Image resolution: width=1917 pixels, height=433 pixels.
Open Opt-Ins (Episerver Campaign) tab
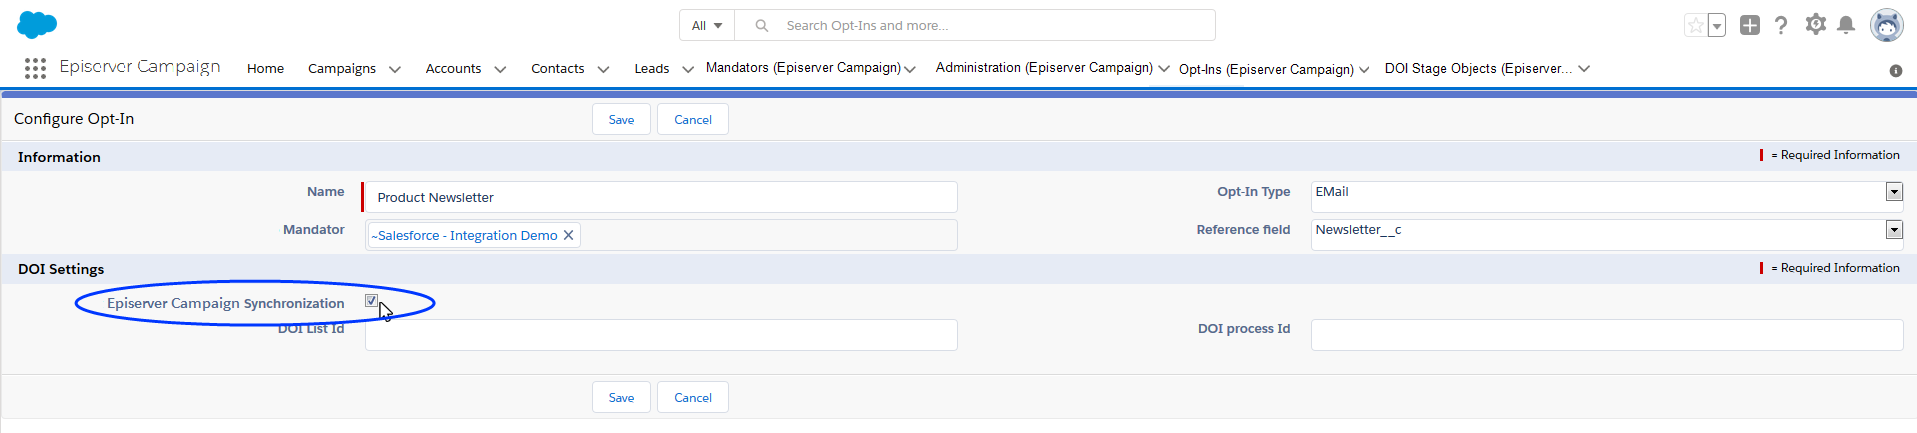pos(1266,69)
